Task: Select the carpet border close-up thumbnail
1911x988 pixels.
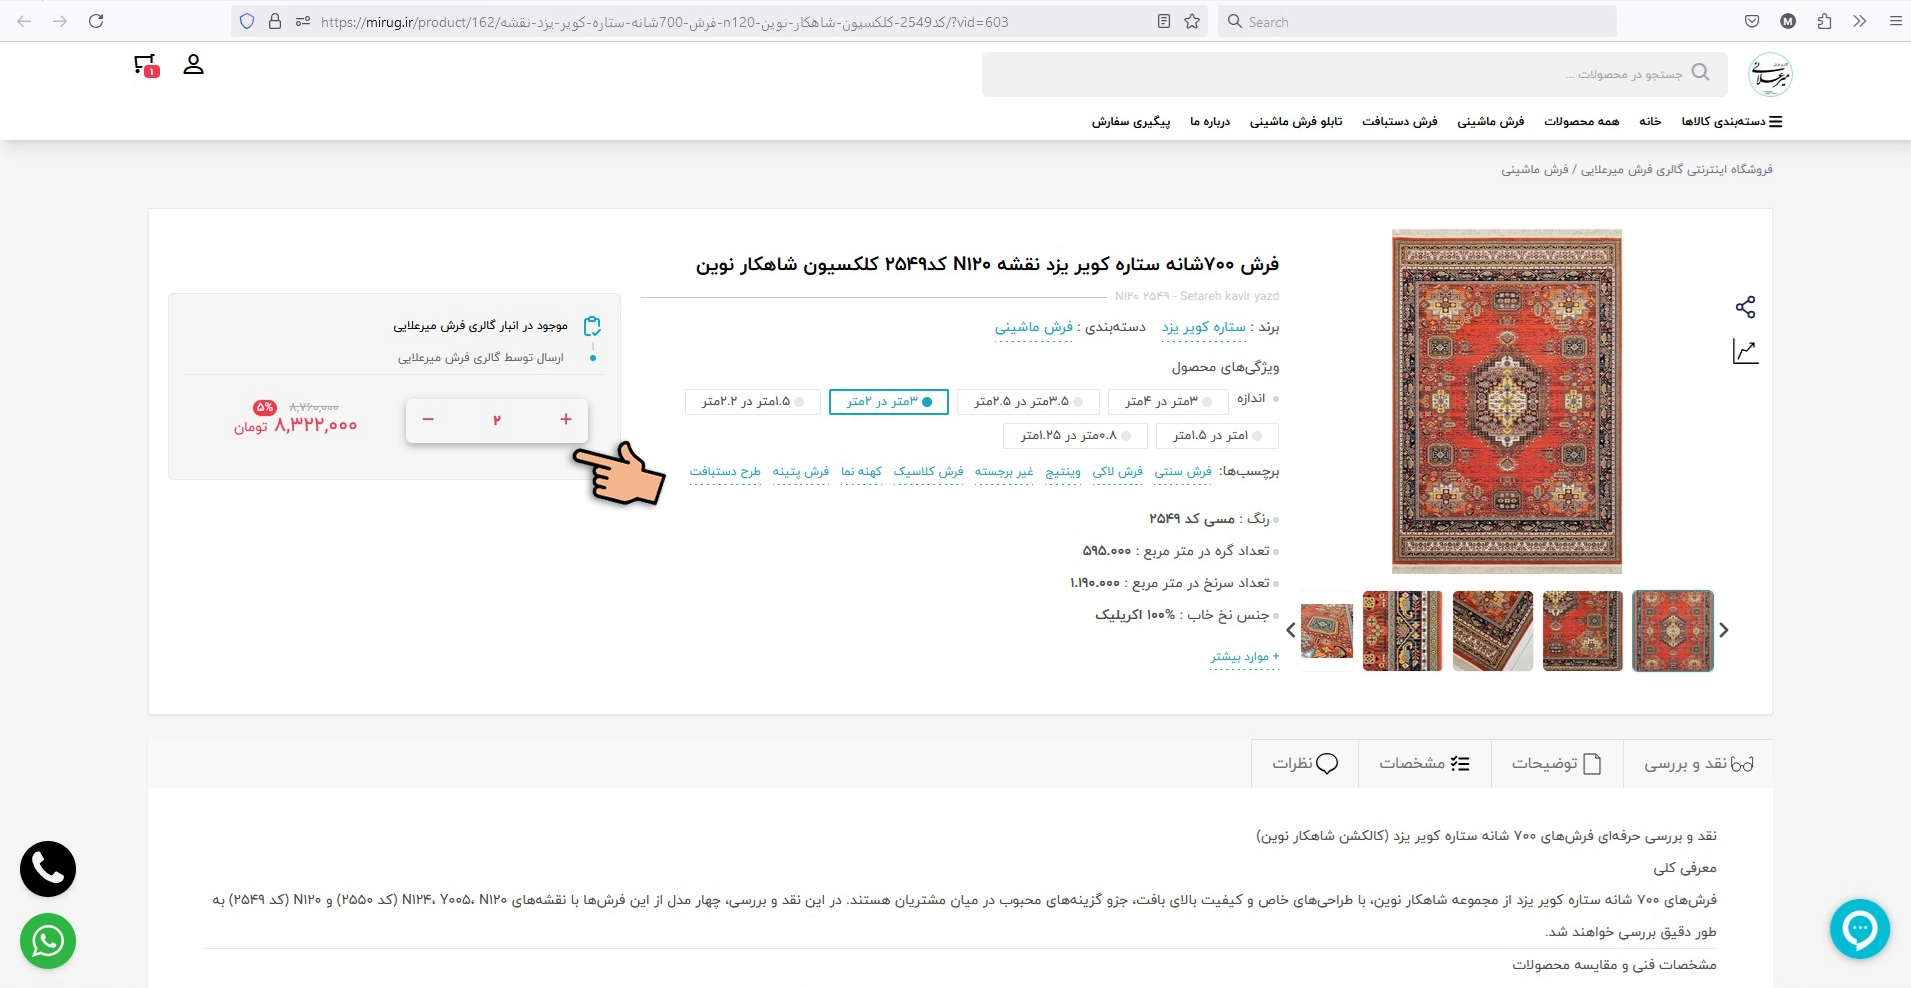Action: pyautogui.click(x=1403, y=631)
